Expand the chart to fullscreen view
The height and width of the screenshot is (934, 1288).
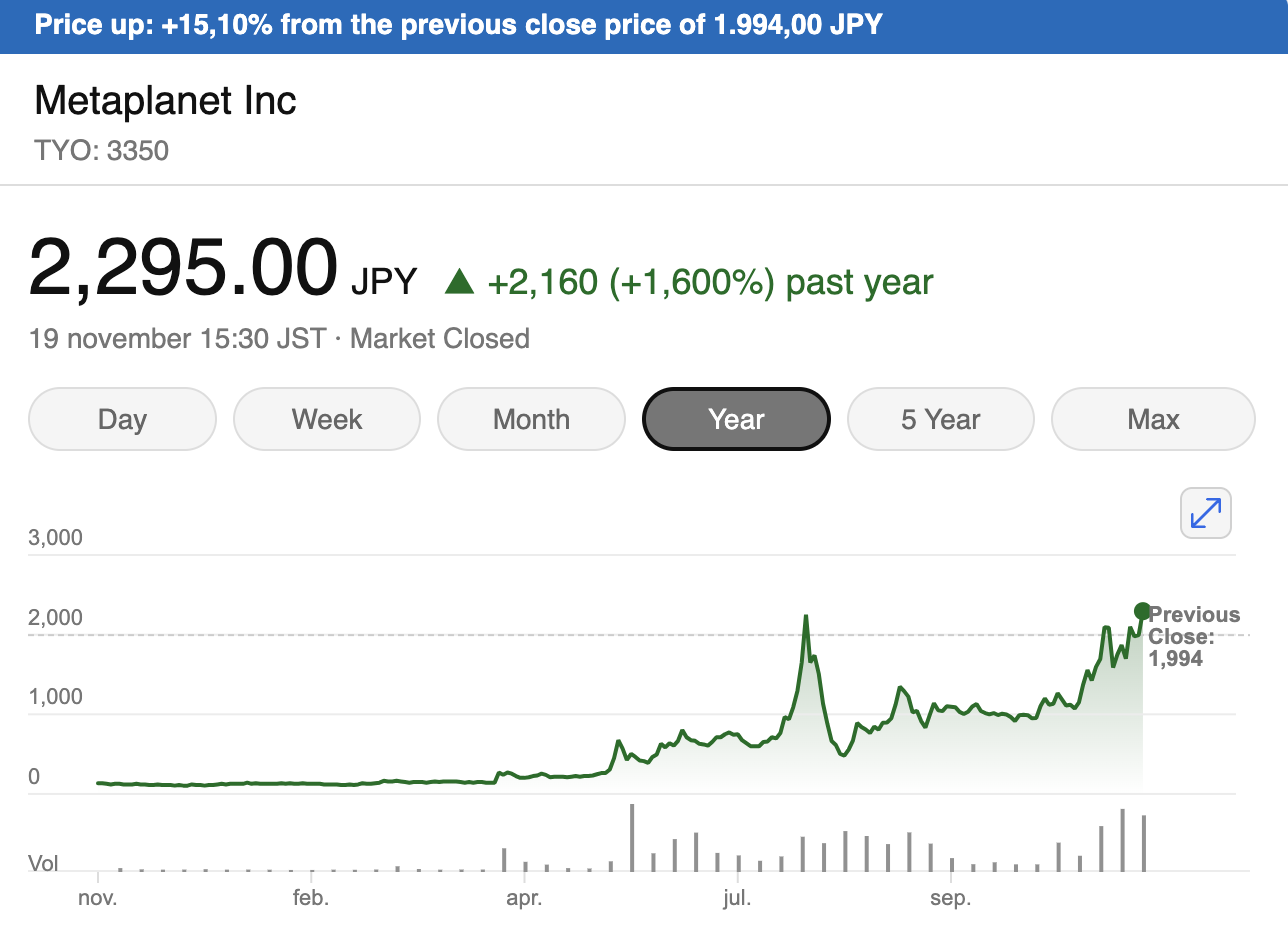pyautogui.click(x=1205, y=513)
